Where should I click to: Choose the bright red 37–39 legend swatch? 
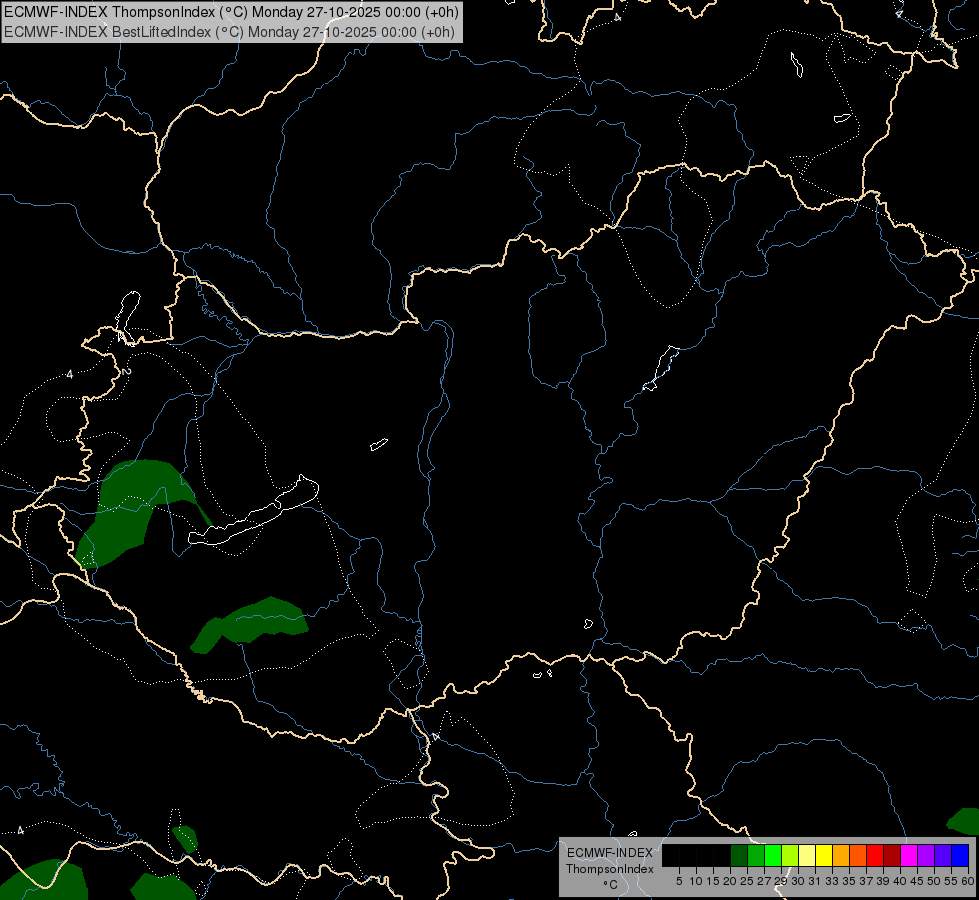(x=875, y=855)
